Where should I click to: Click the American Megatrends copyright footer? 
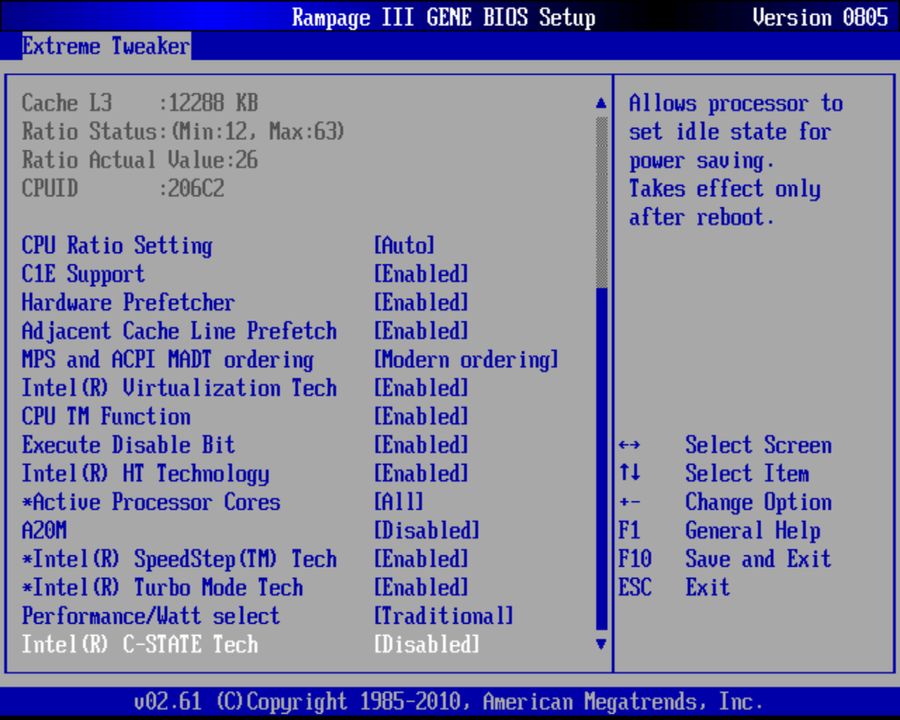[x=448, y=702]
